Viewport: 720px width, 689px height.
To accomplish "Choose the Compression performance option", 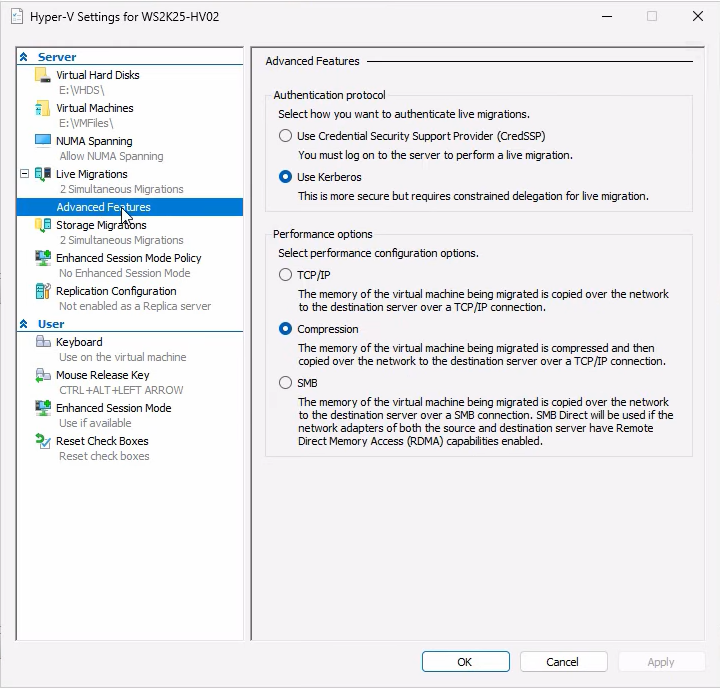I will tap(285, 329).
